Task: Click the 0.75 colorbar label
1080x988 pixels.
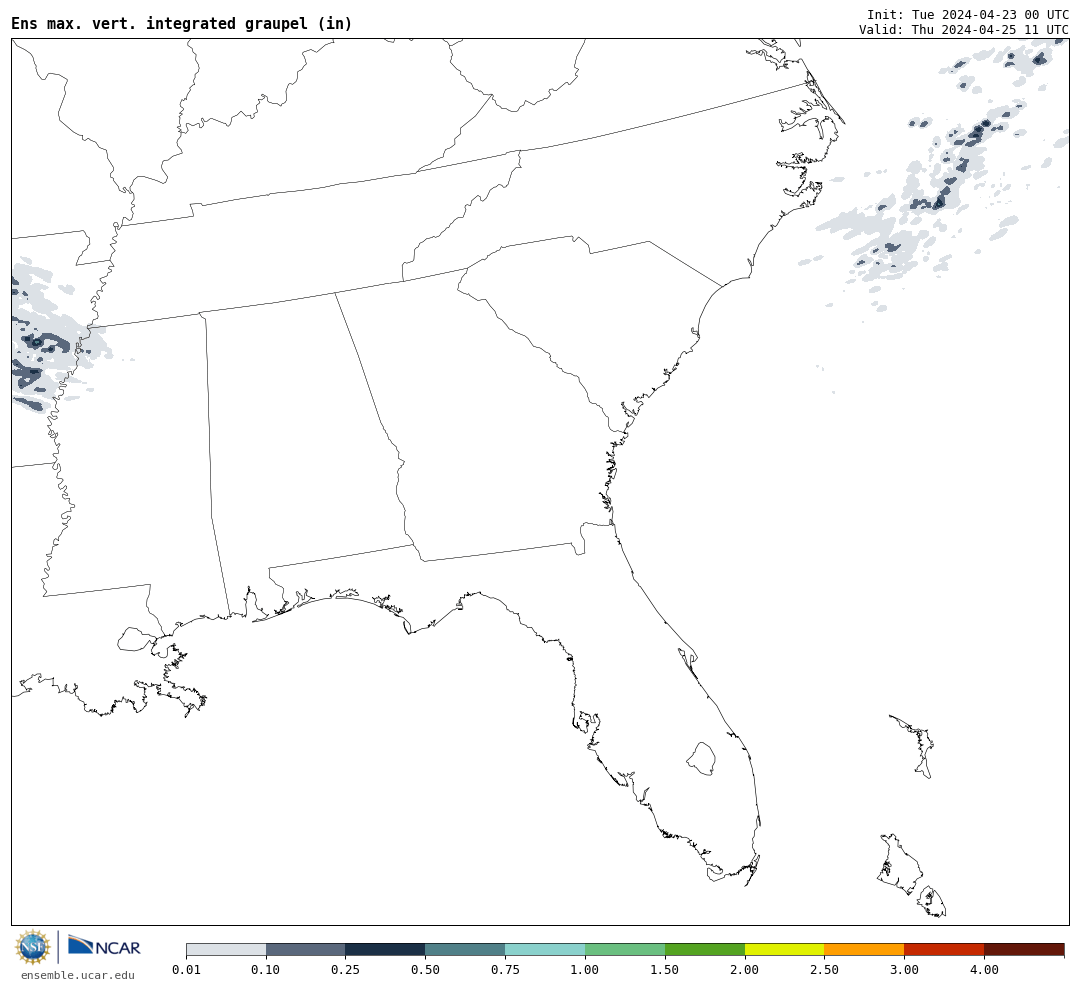Action: (x=506, y=970)
